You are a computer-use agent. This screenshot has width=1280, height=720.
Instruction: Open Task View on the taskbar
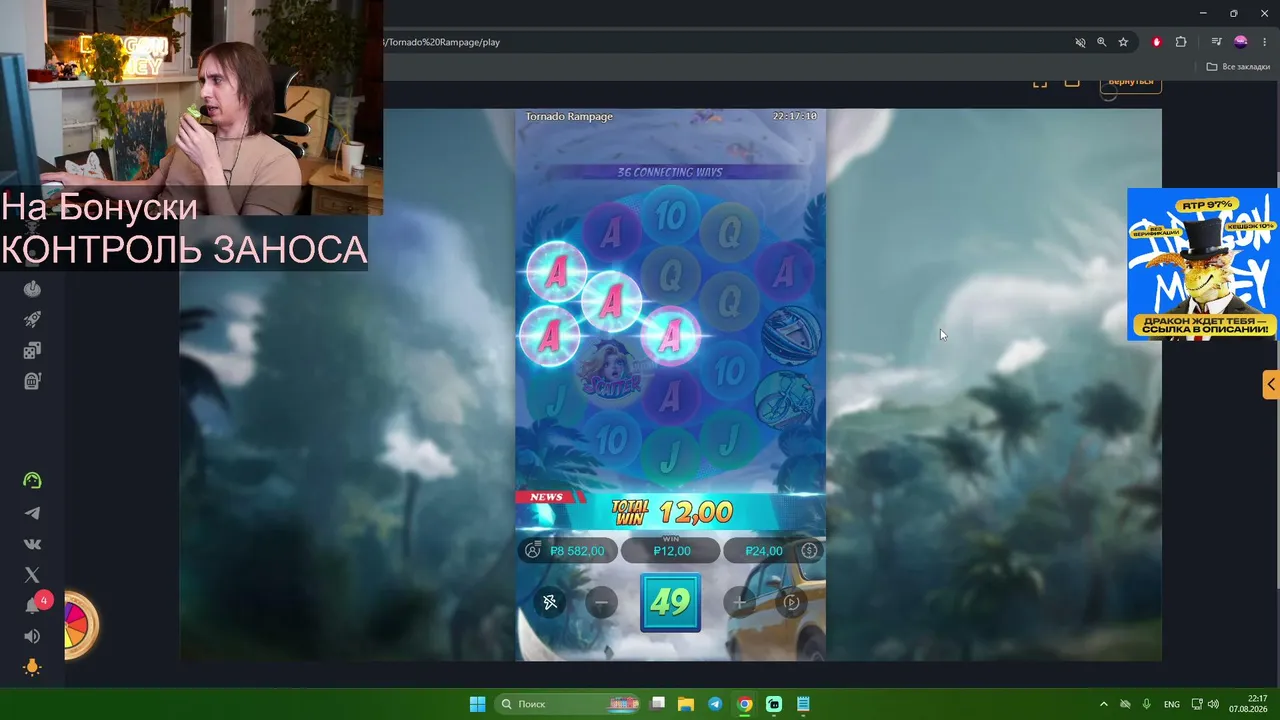pyautogui.click(x=657, y=704)
